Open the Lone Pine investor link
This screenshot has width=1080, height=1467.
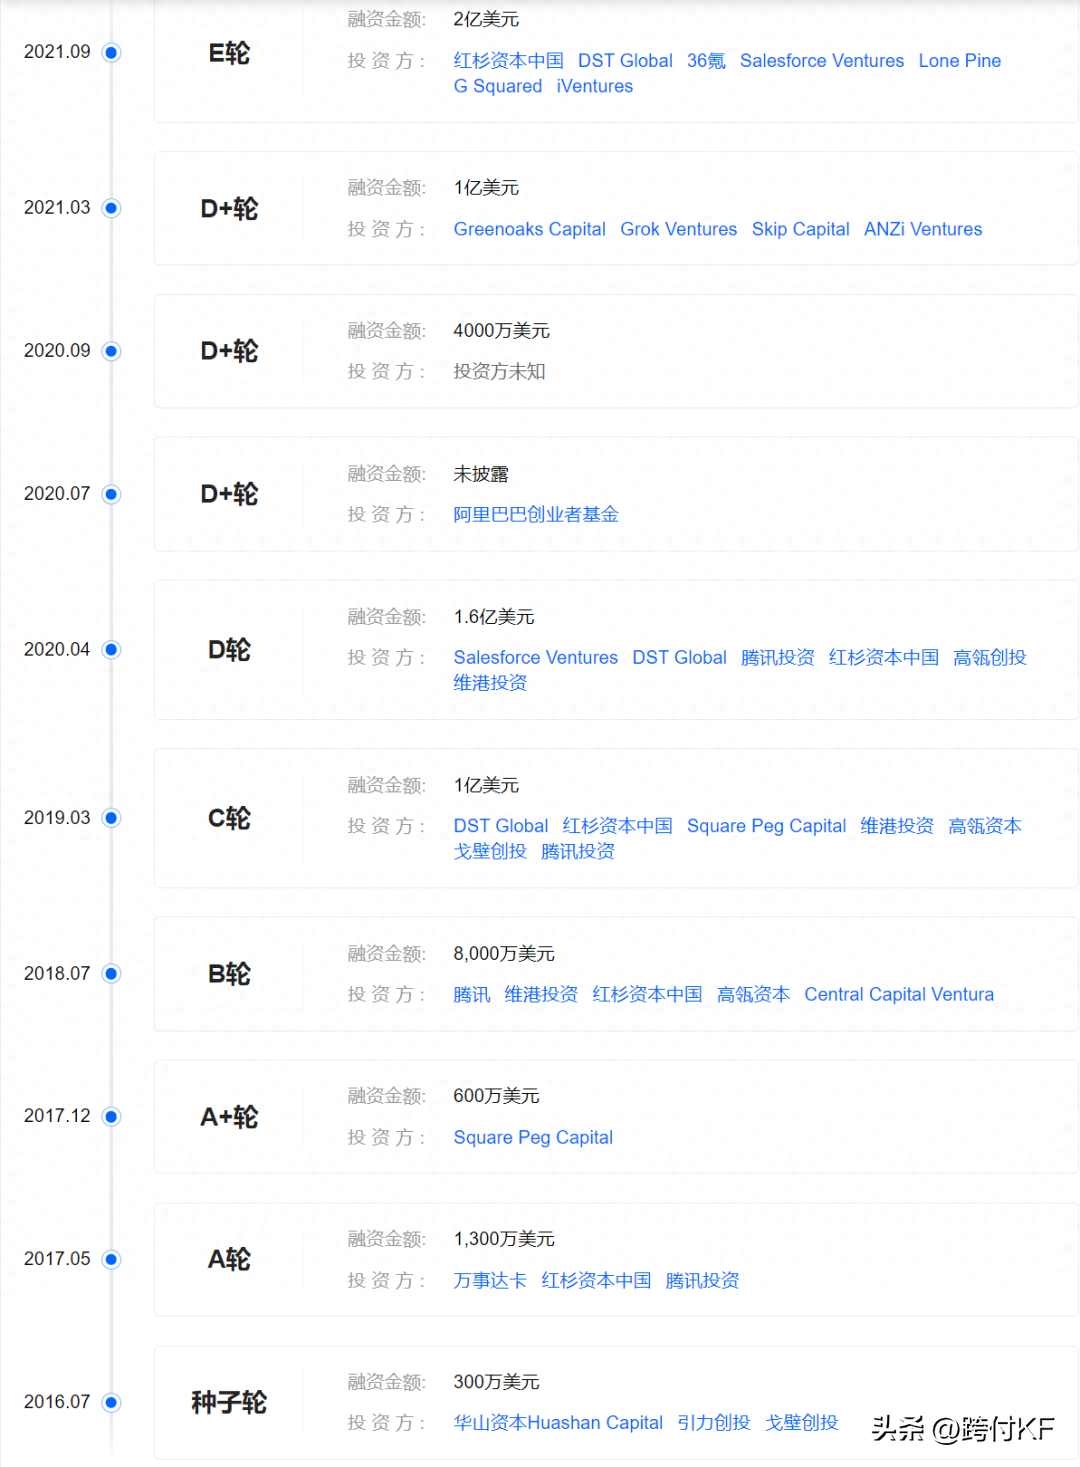click(x=960, y=61)
